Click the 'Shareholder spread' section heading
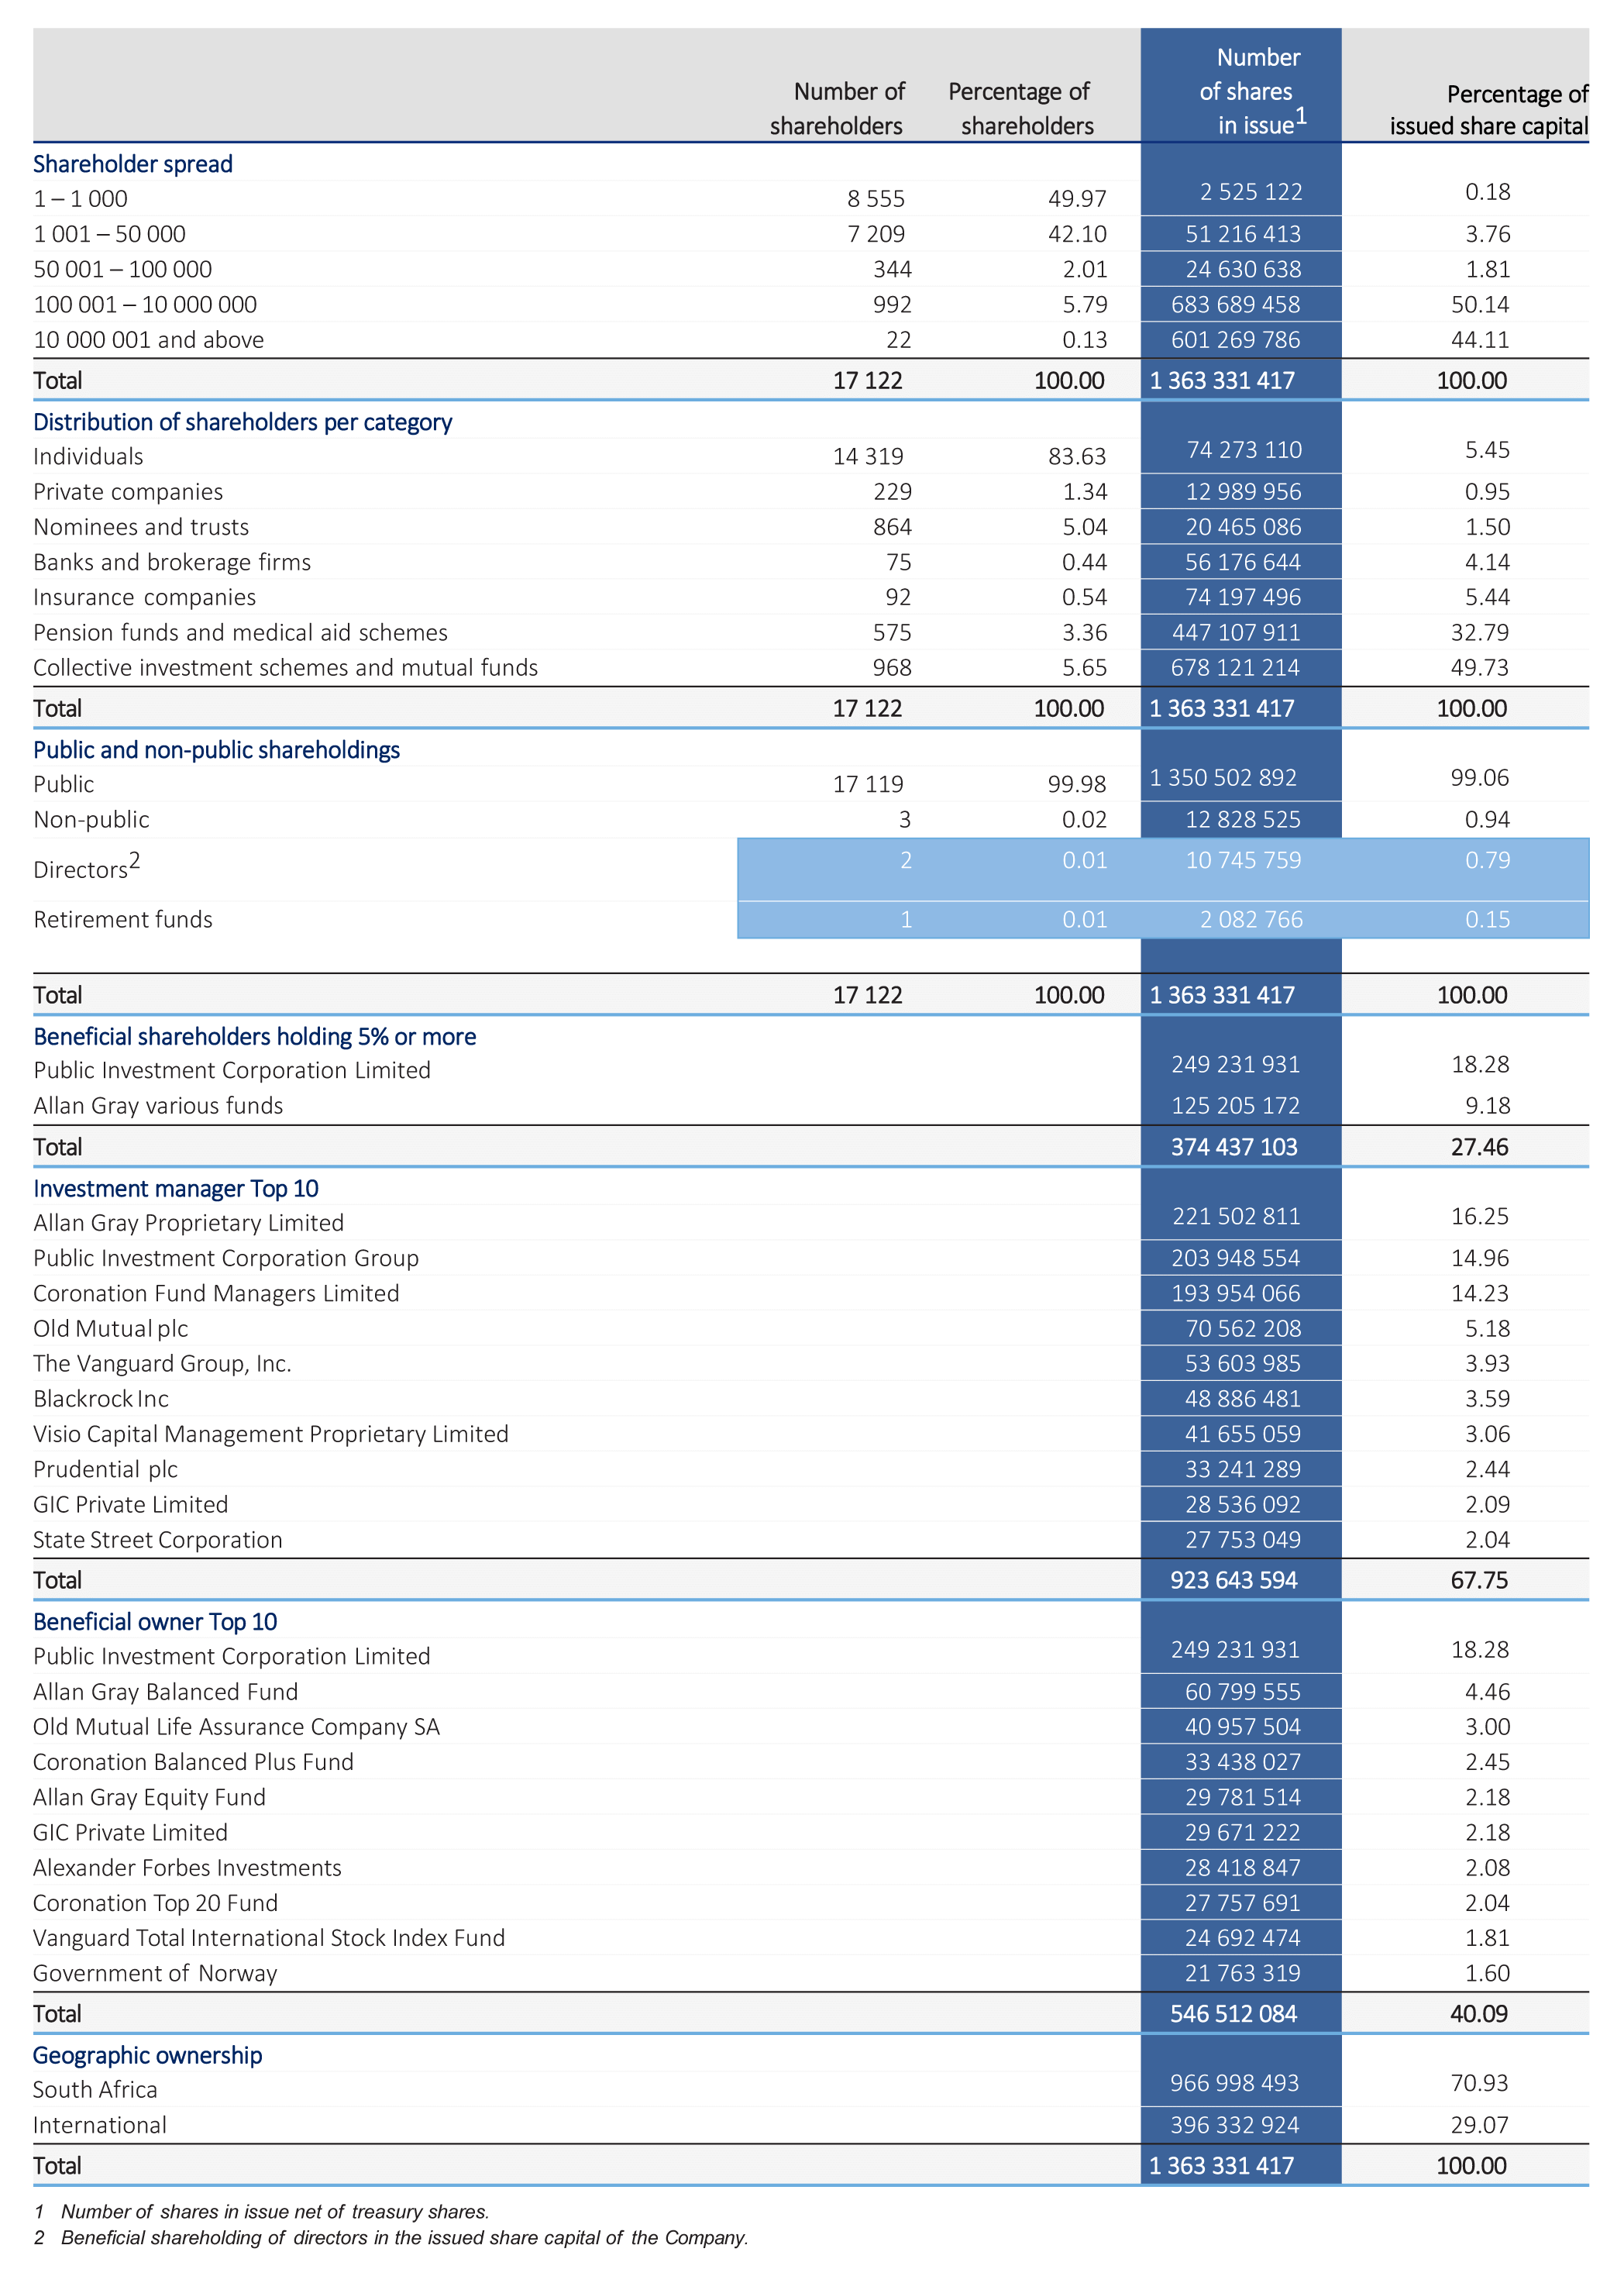Image resolution: width=1624 pixels, height=2283 pixels. 132,164
